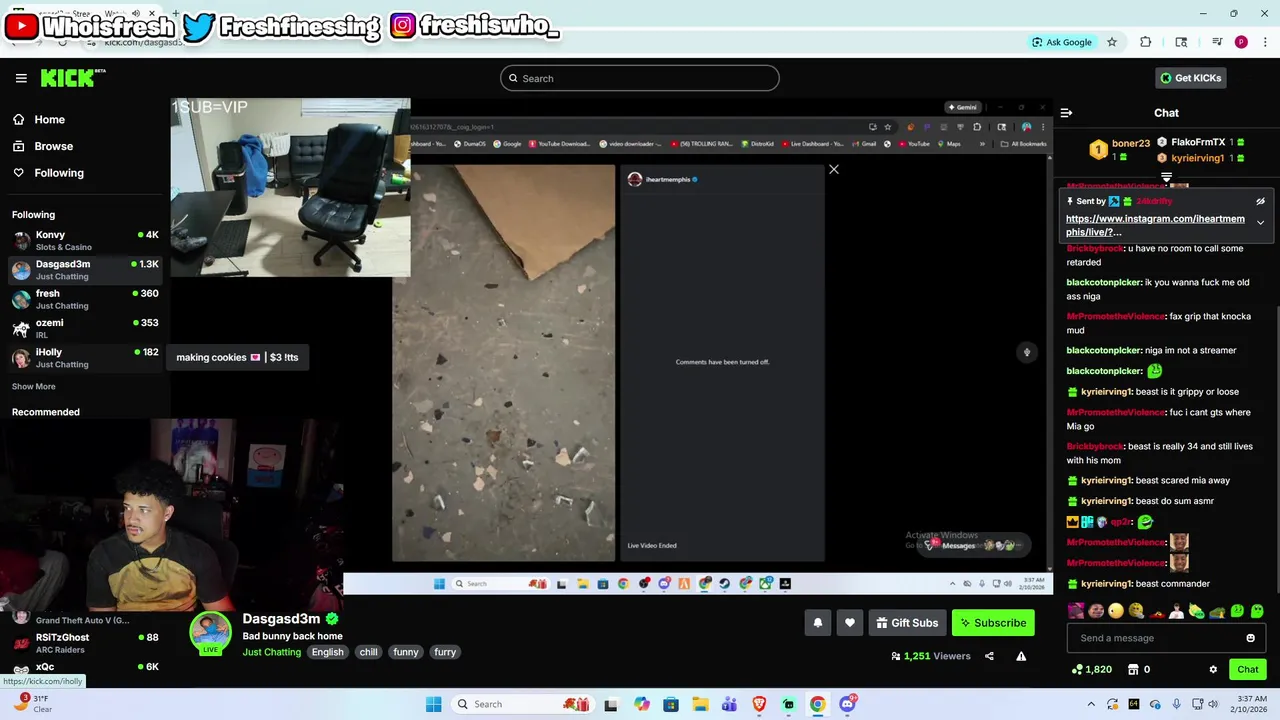Click the Kick logo
Viewport: 1280px width, 720px height.
click(x=72, y=78)
